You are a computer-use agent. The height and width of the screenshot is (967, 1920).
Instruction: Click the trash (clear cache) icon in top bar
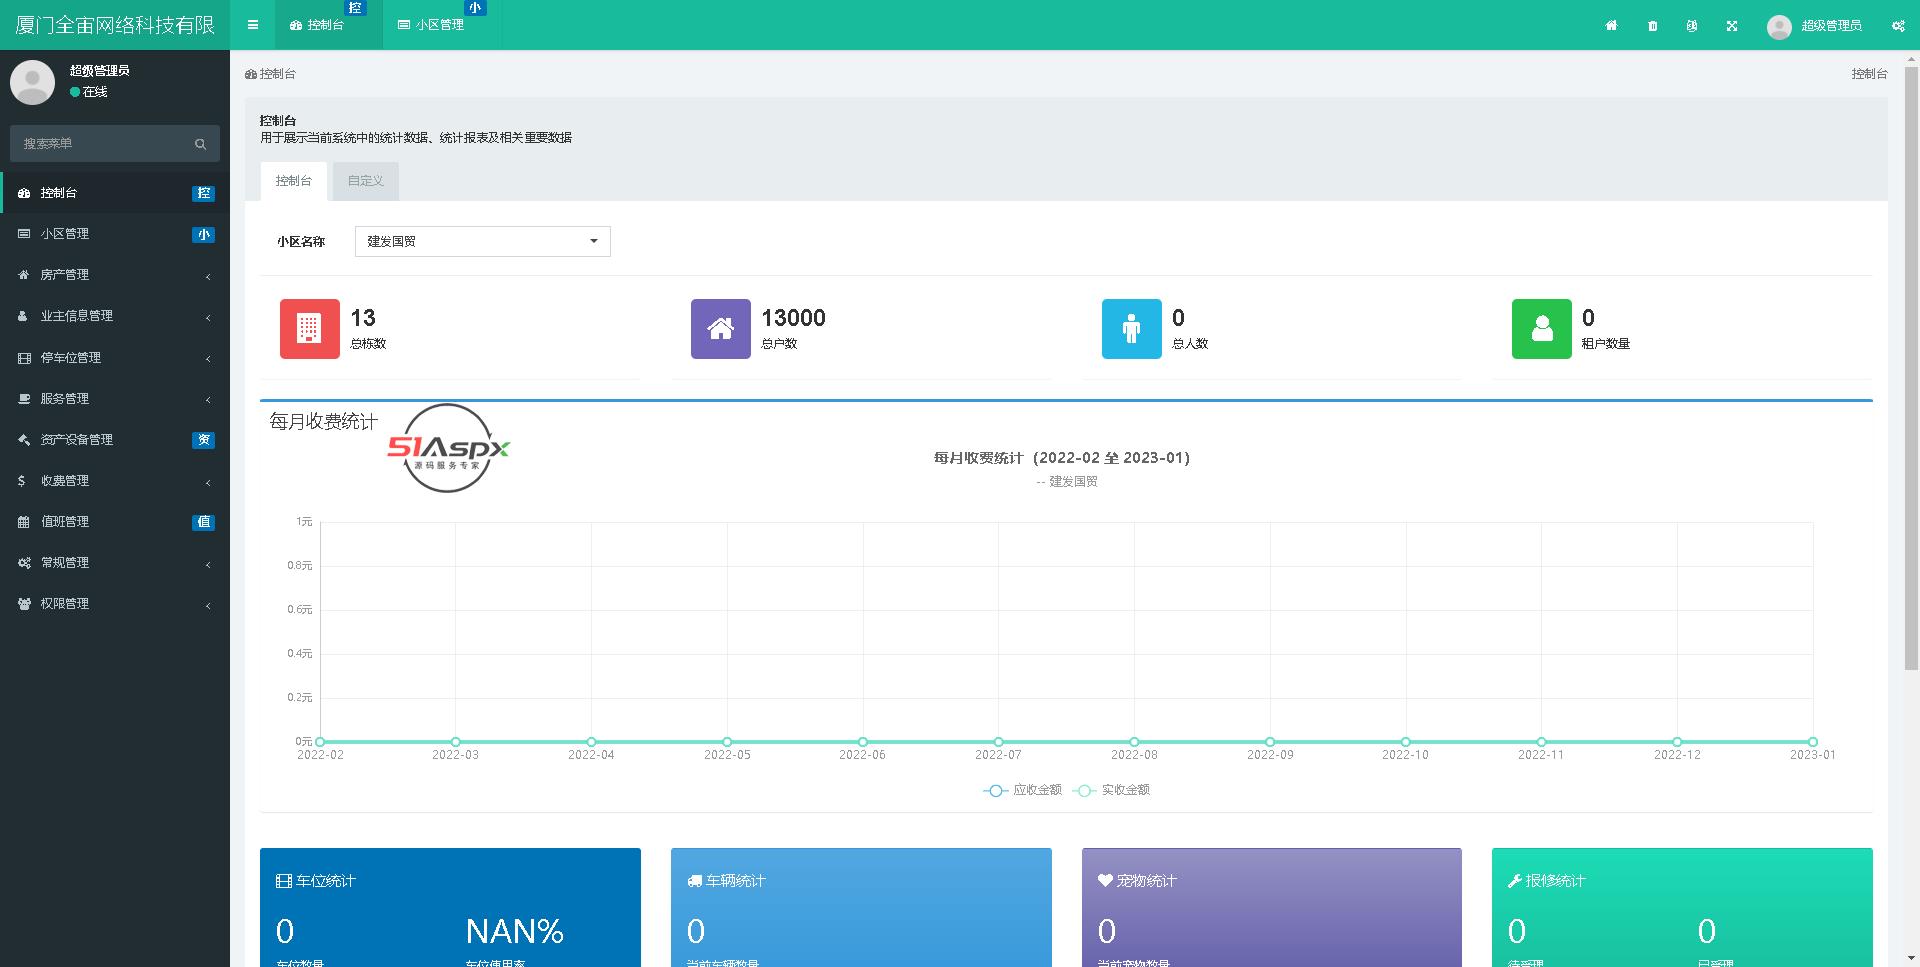1652,26
